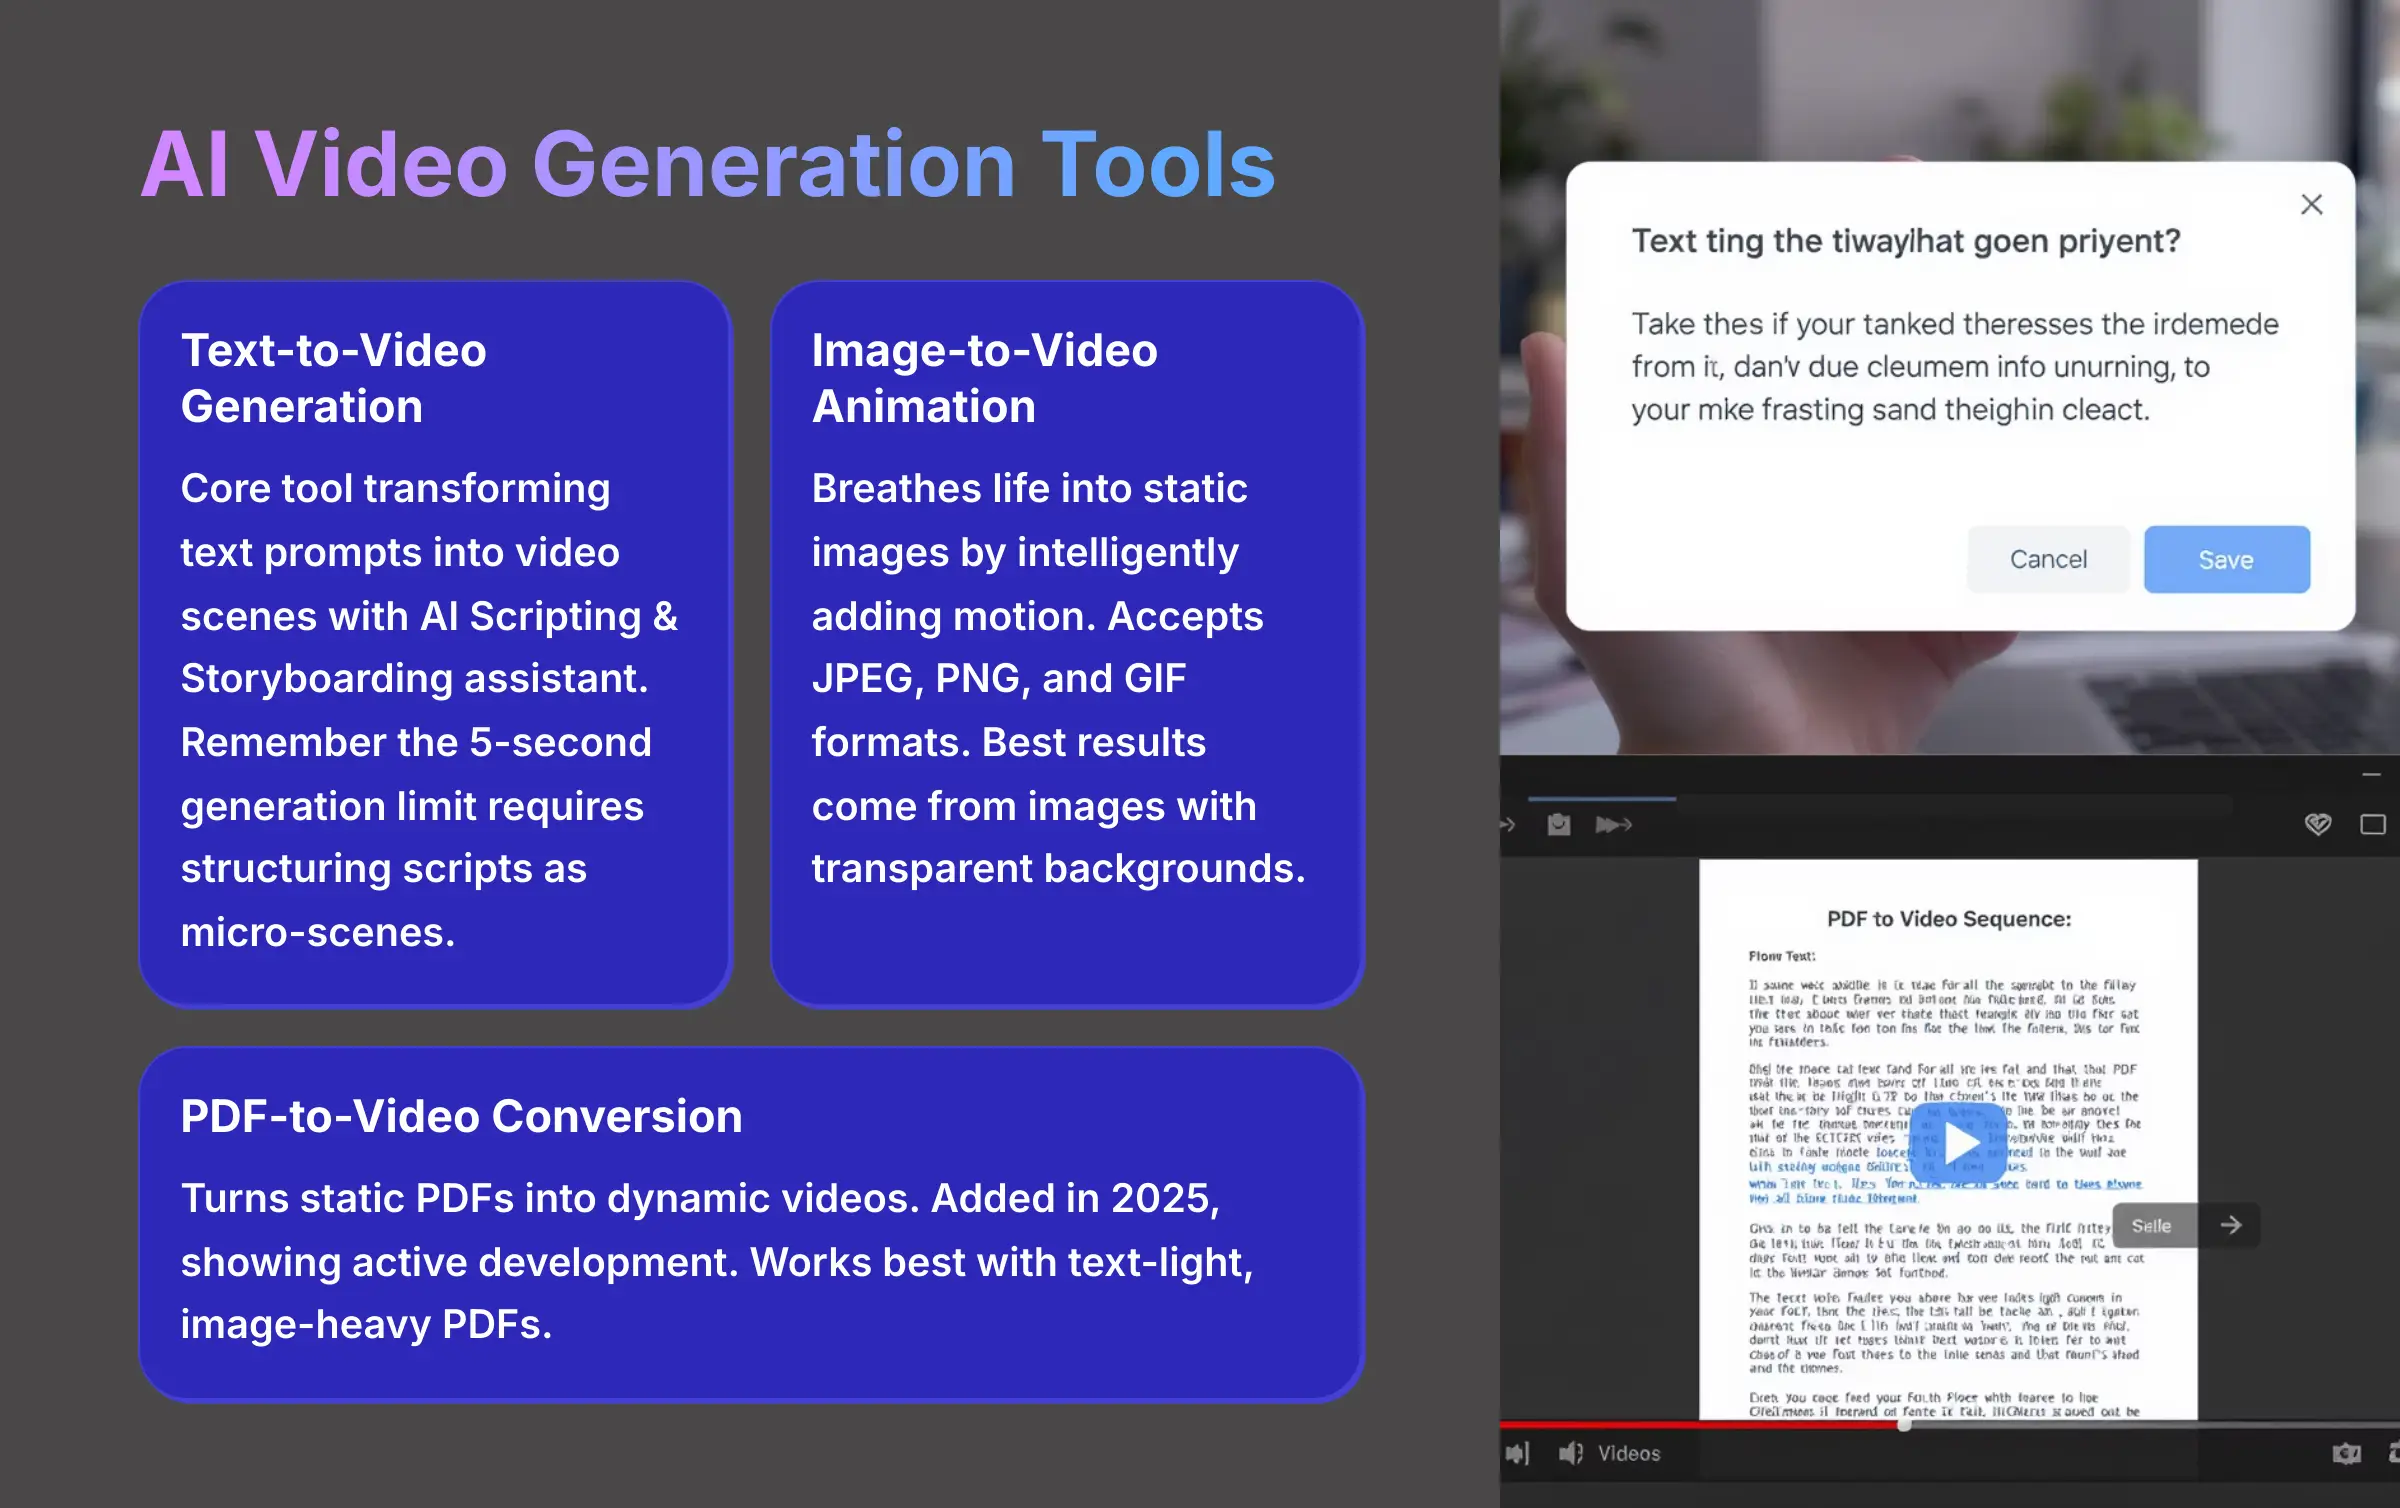Click the 'PDF to Video Sequence:' document heading
The width and height of the screenshot is (2400, 1508).
pyautogui.click(x=1949, y=919)
